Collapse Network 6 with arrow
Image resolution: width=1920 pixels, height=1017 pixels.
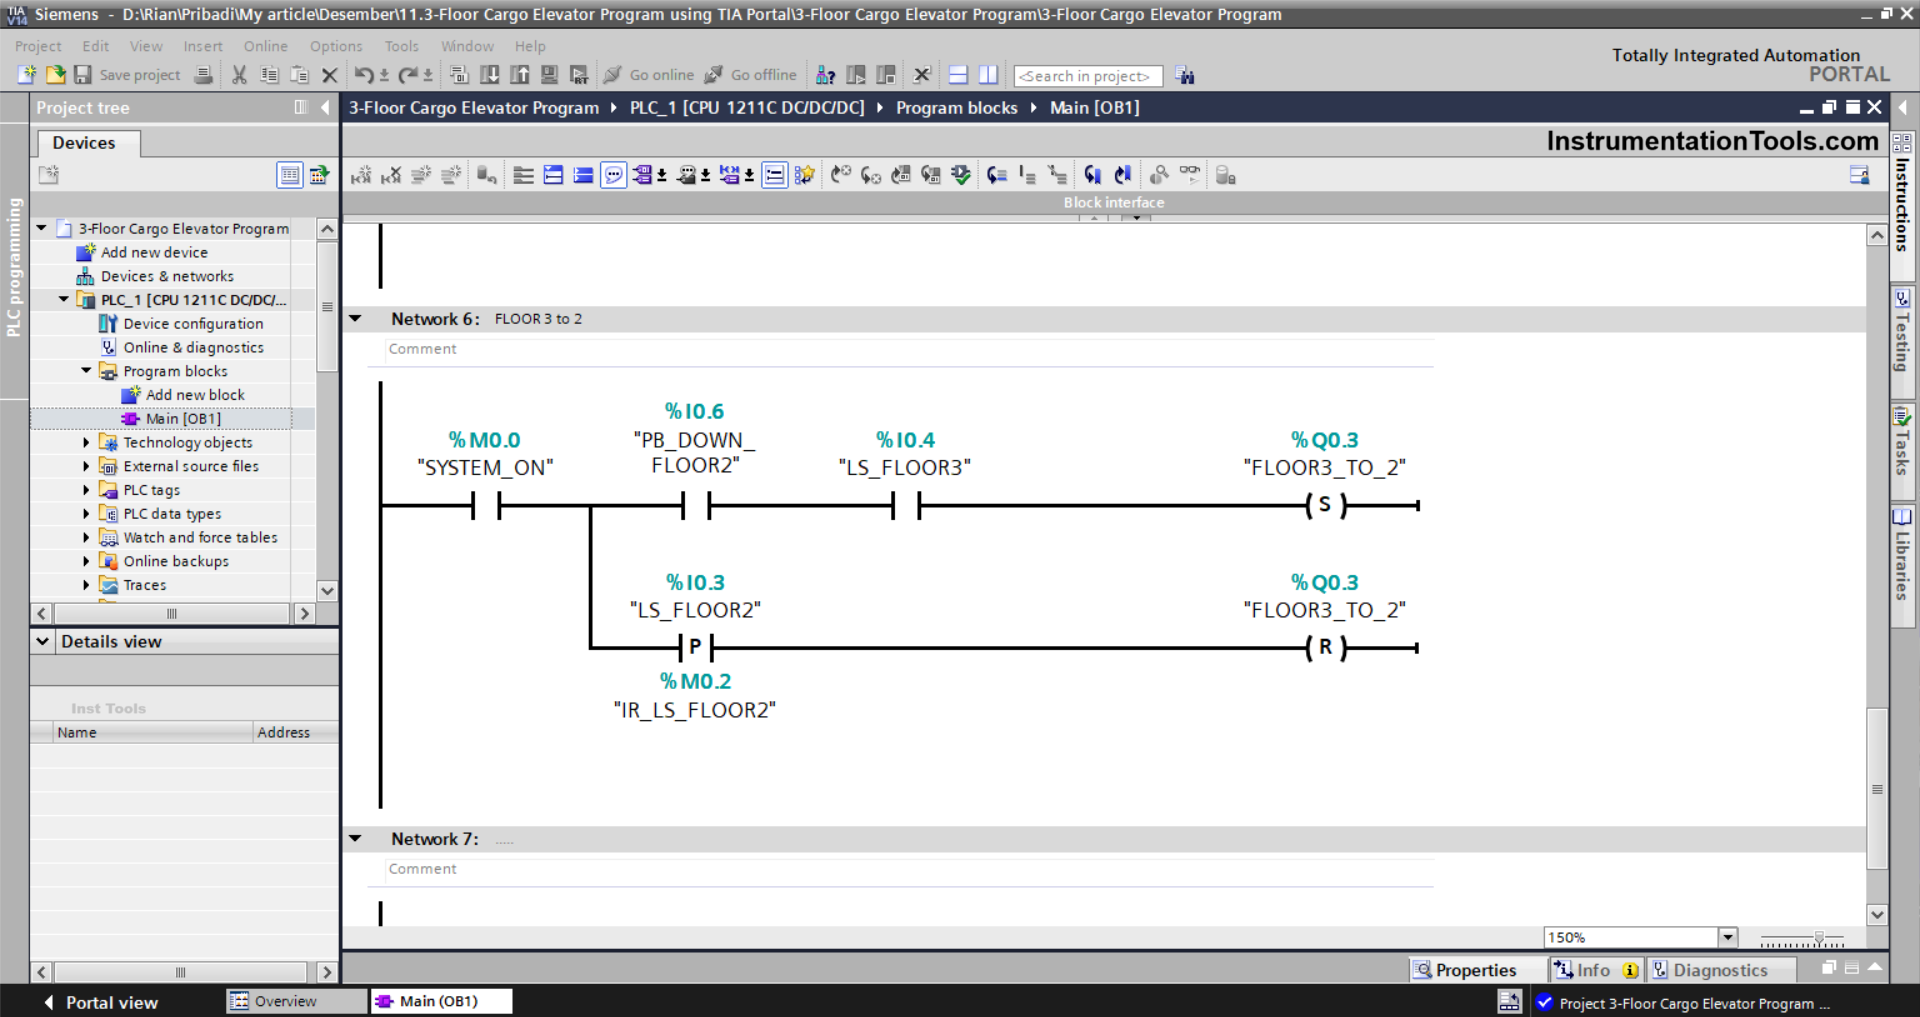(x=355, y=319)
